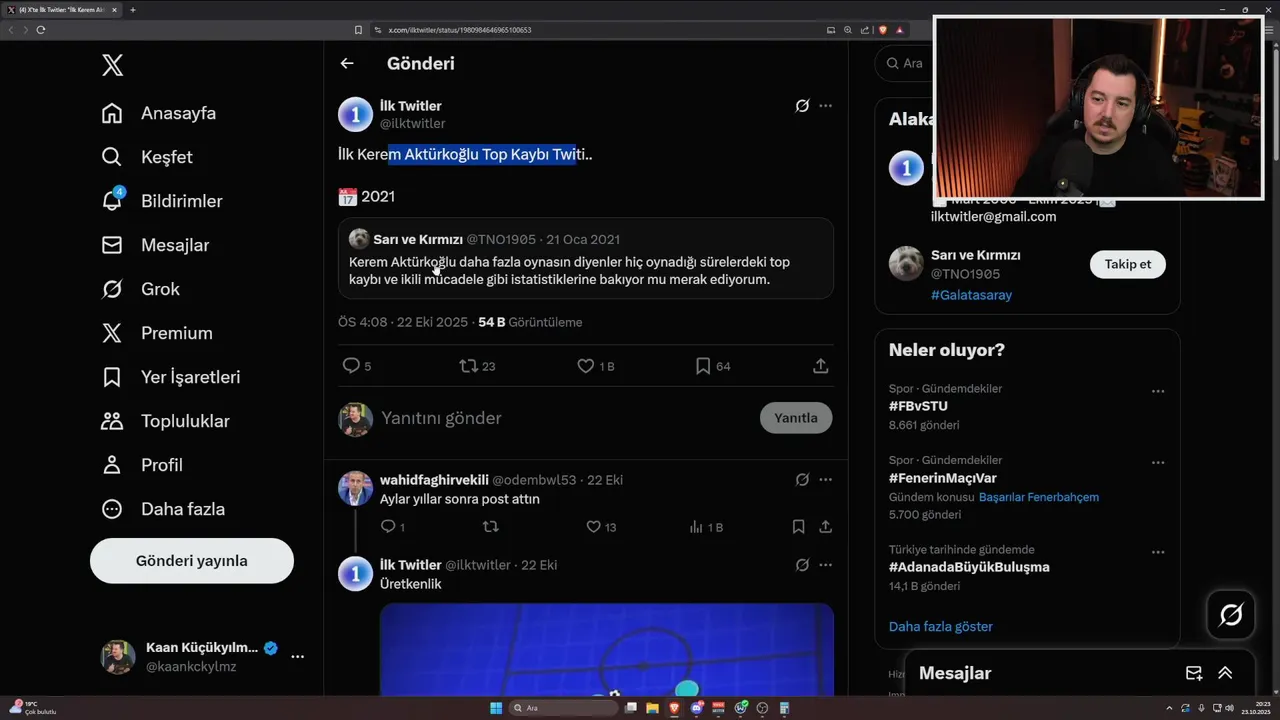Viewport: 1280px width, 720px height.
Task: Open more options on wahidfaghirvekili reply
Action: click(x=825, y=480)
